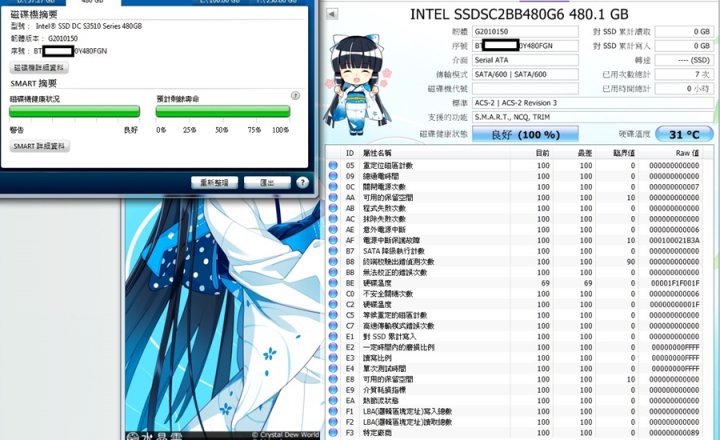Image resolution: width=720 pixels, height=440 pixels.
Task: Click the 良好 (100 %) health status button
Action: [525, 135]
